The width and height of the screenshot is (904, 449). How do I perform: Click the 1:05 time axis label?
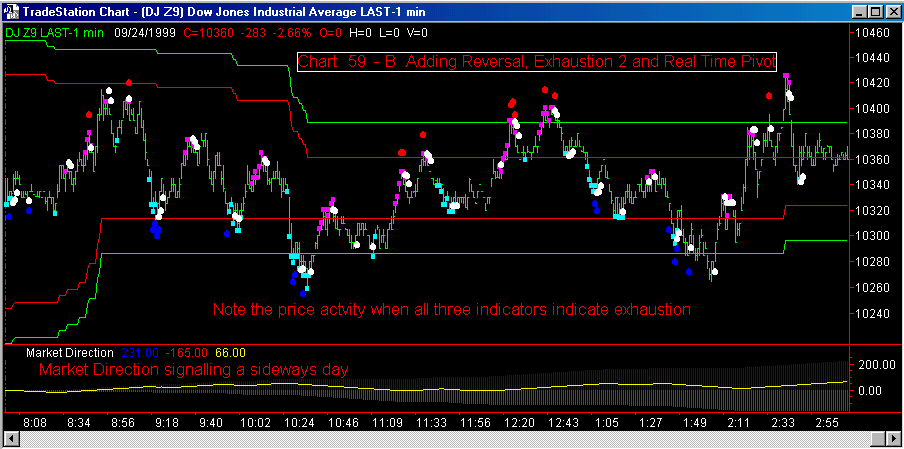click(x=608, y=422)
